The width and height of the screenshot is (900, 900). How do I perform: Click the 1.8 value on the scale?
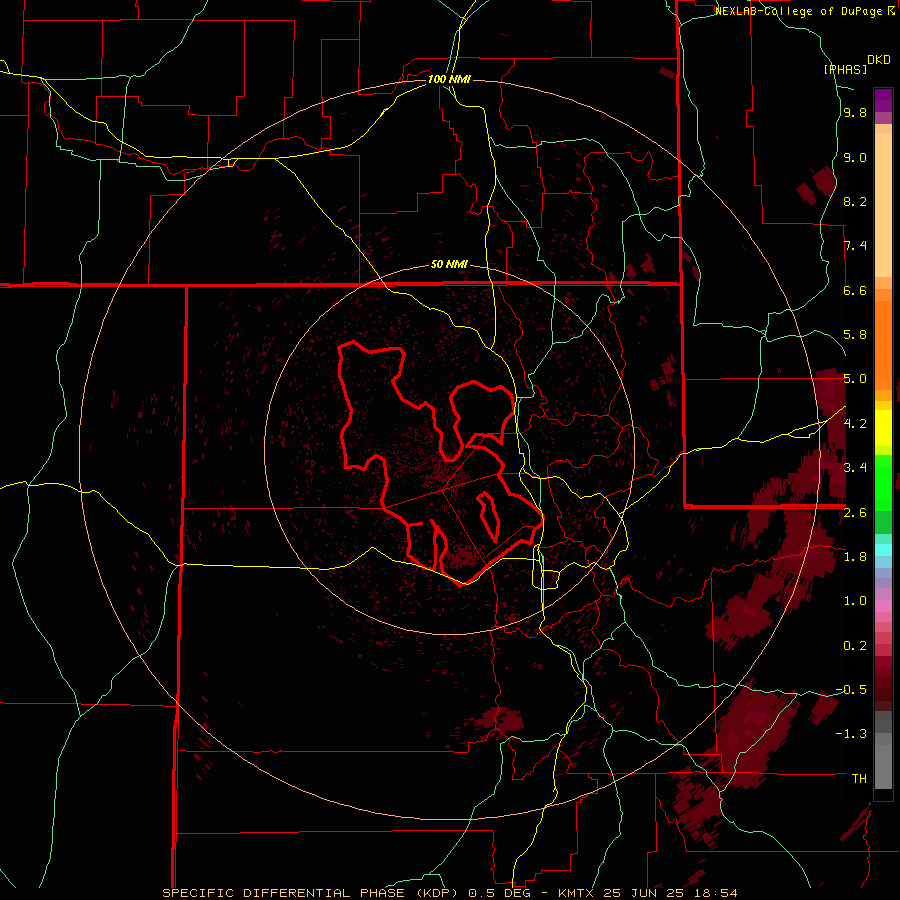[x=855, y=557]
